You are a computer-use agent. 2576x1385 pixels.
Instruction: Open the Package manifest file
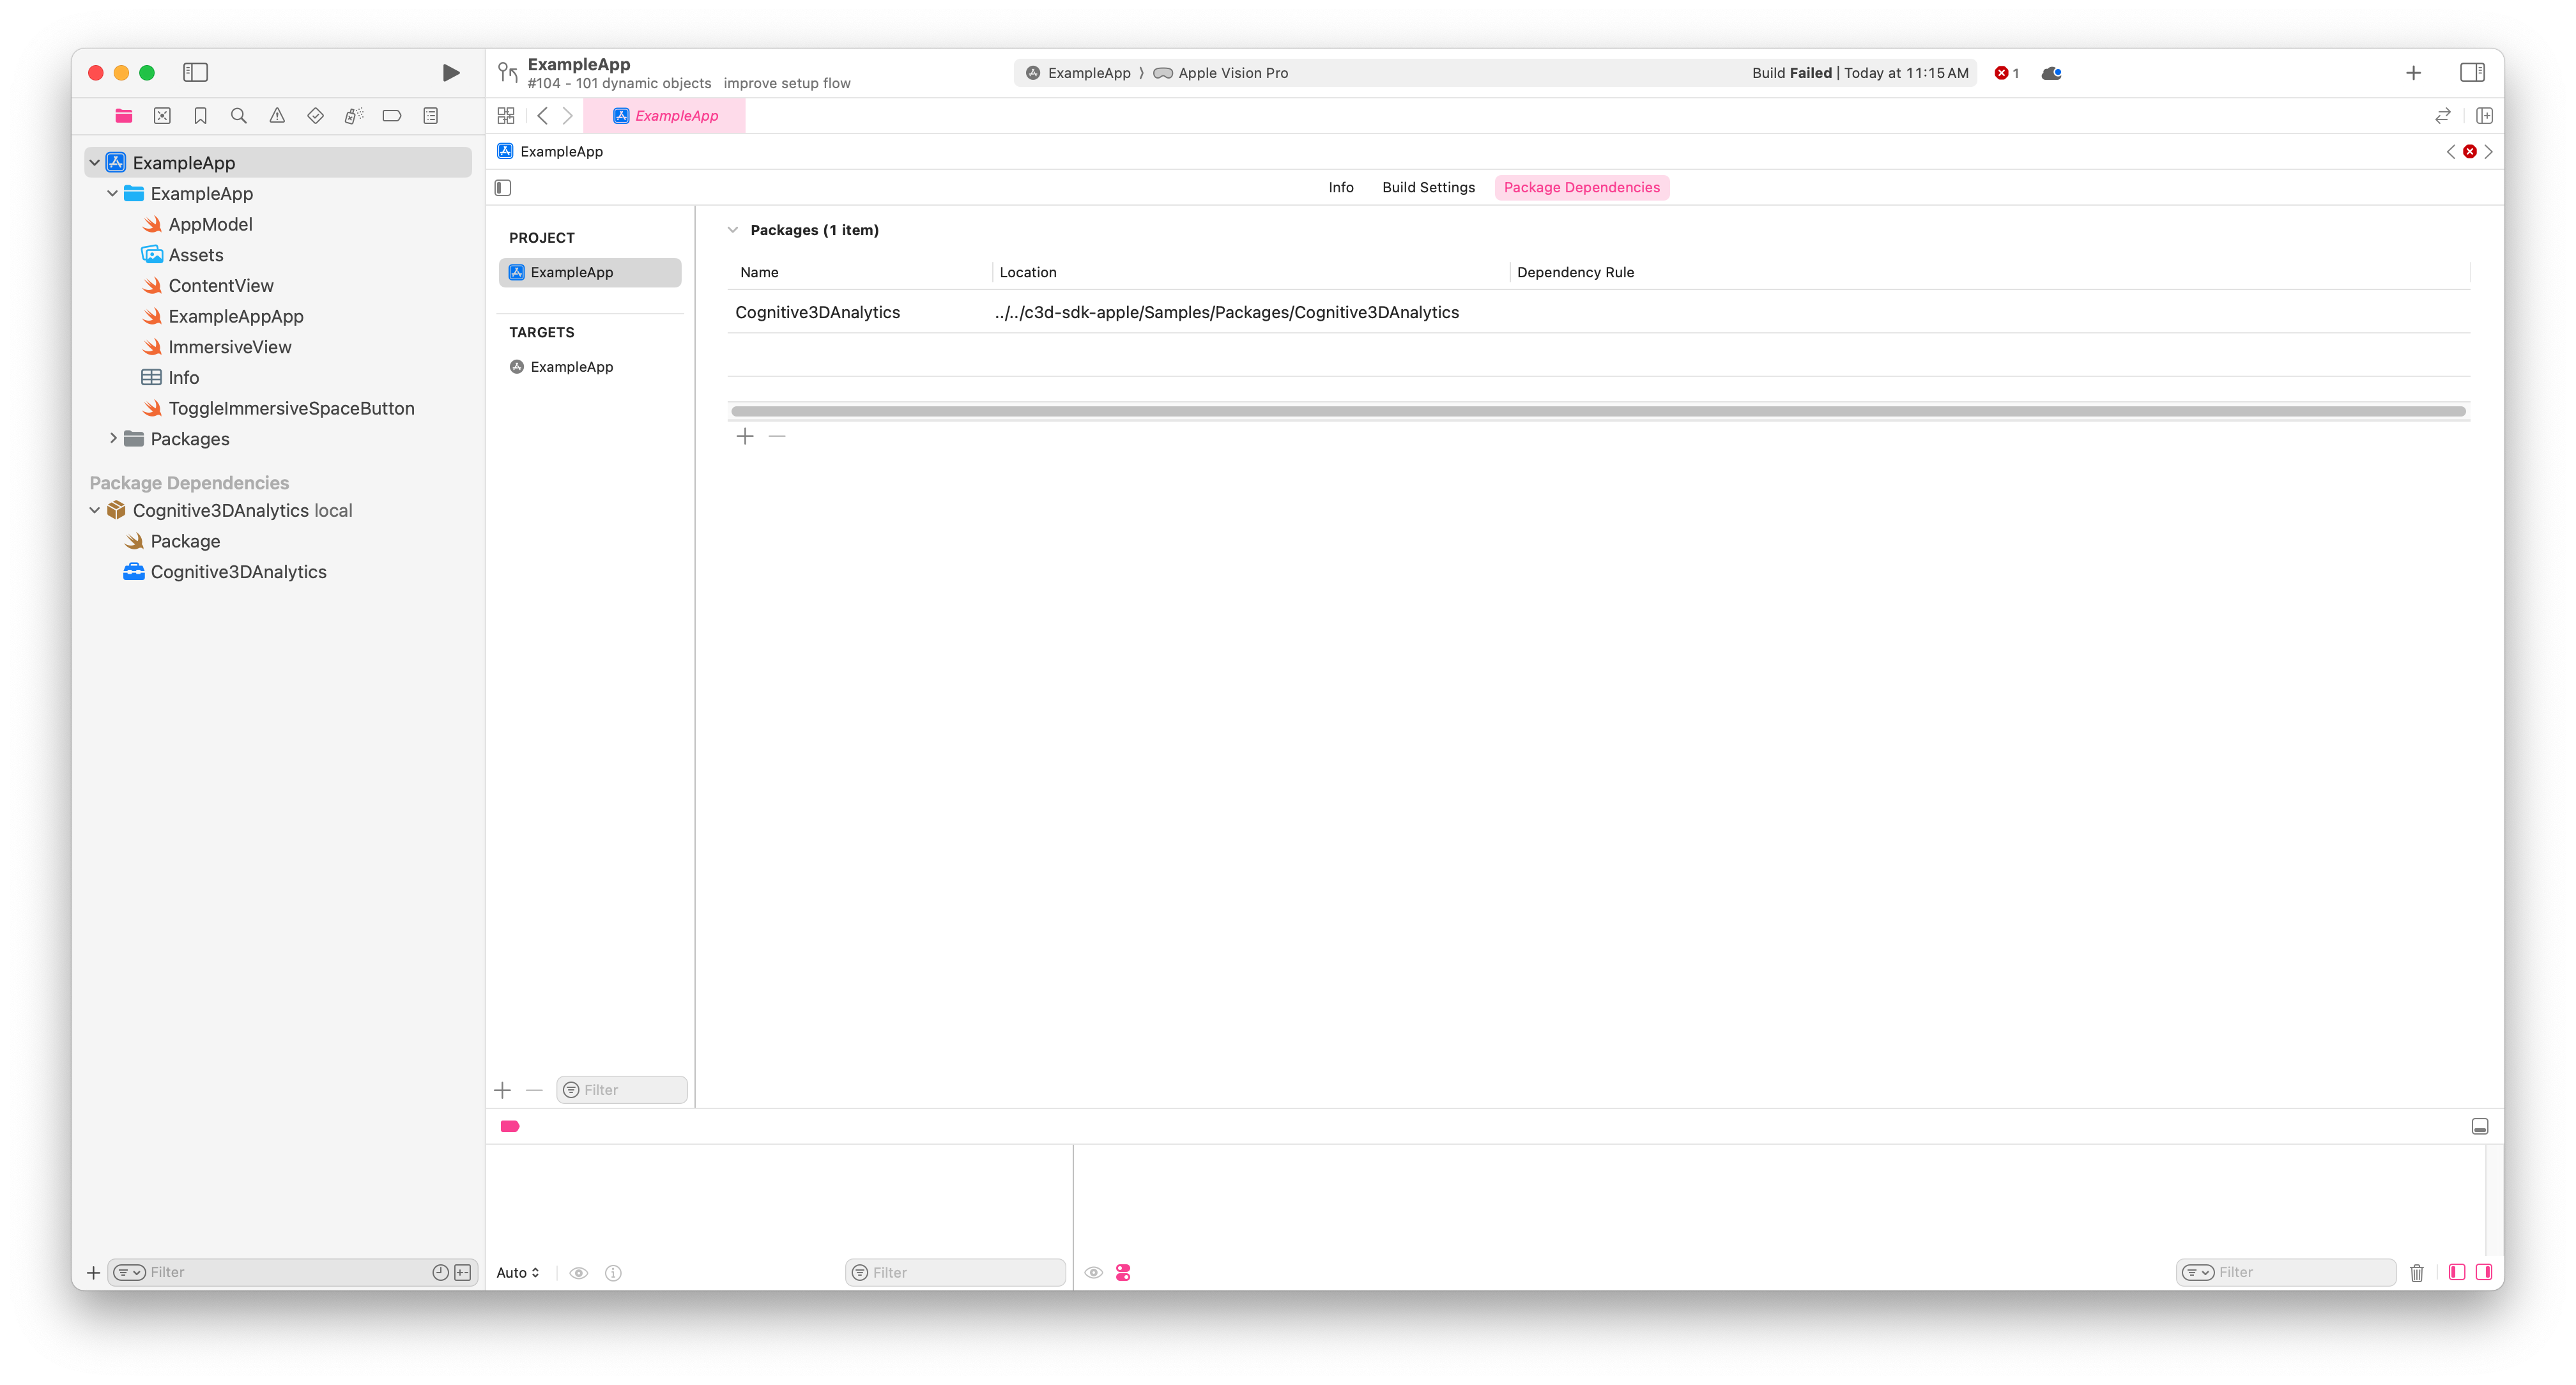185,541
